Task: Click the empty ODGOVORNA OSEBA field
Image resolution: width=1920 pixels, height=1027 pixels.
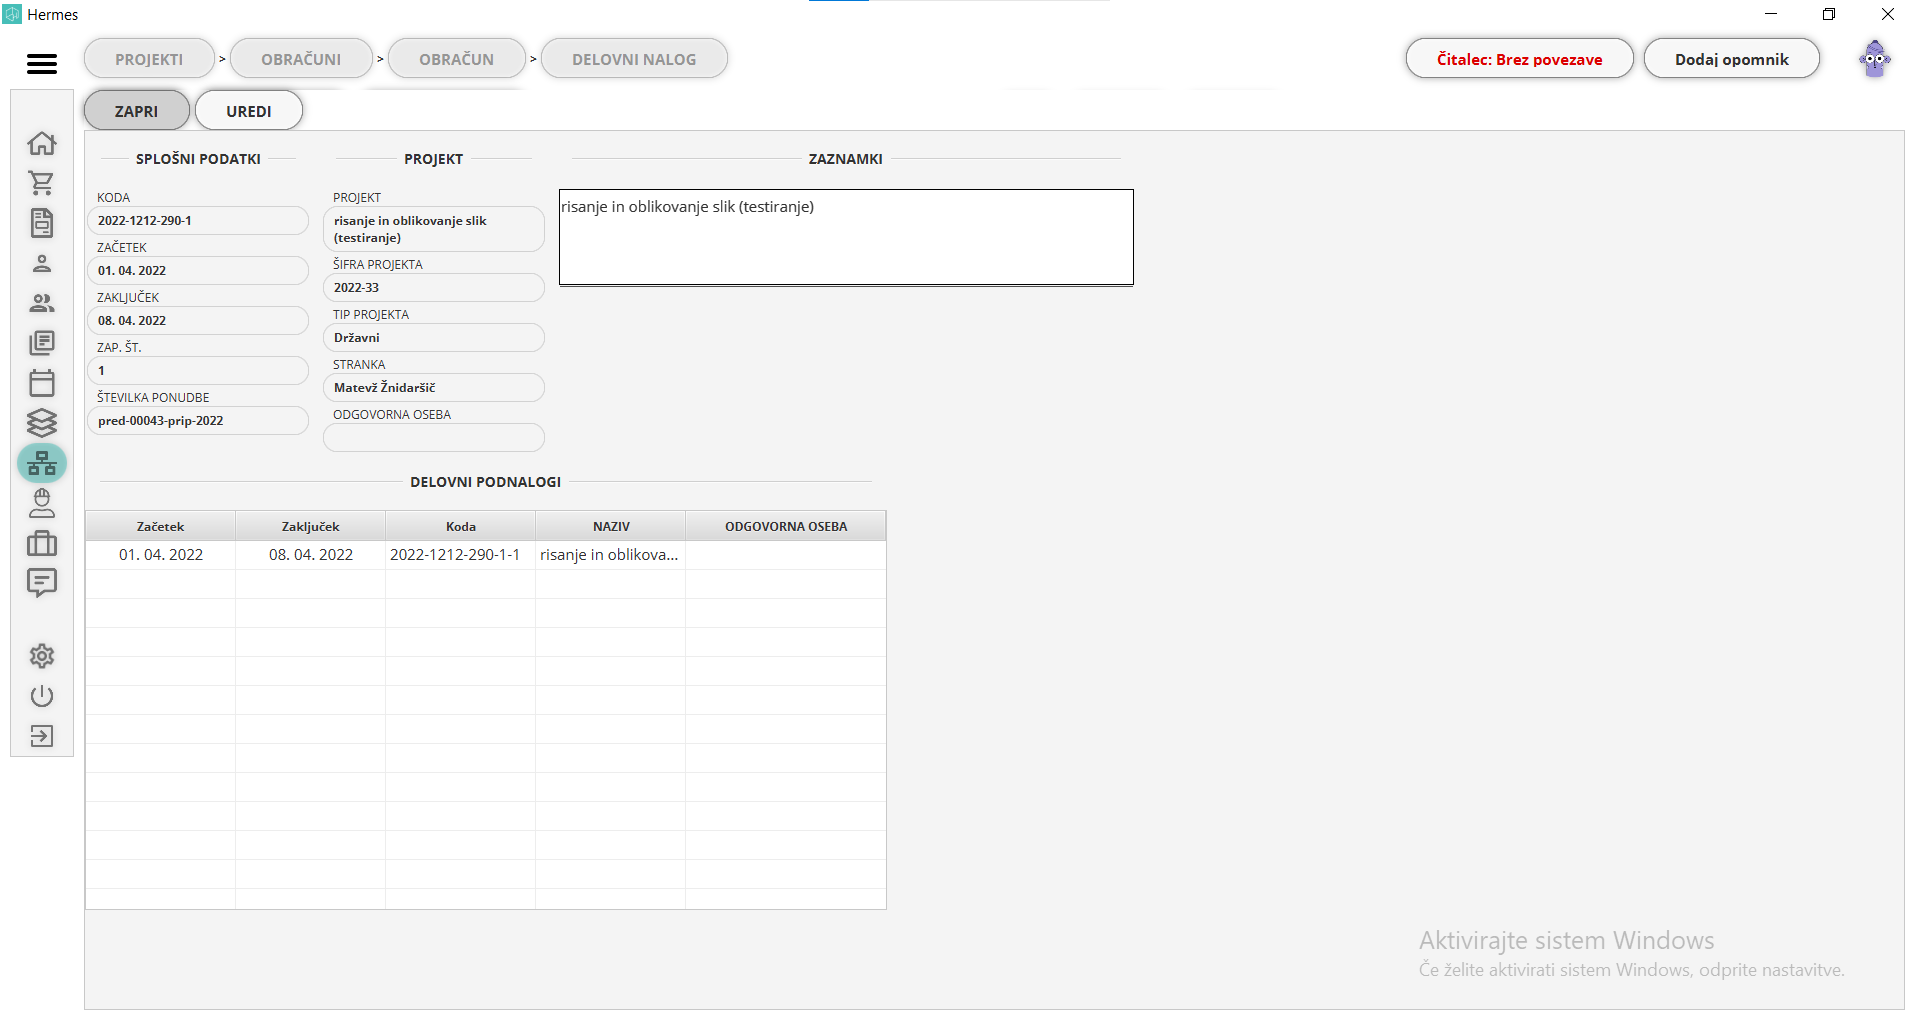Action: [434, 438]
